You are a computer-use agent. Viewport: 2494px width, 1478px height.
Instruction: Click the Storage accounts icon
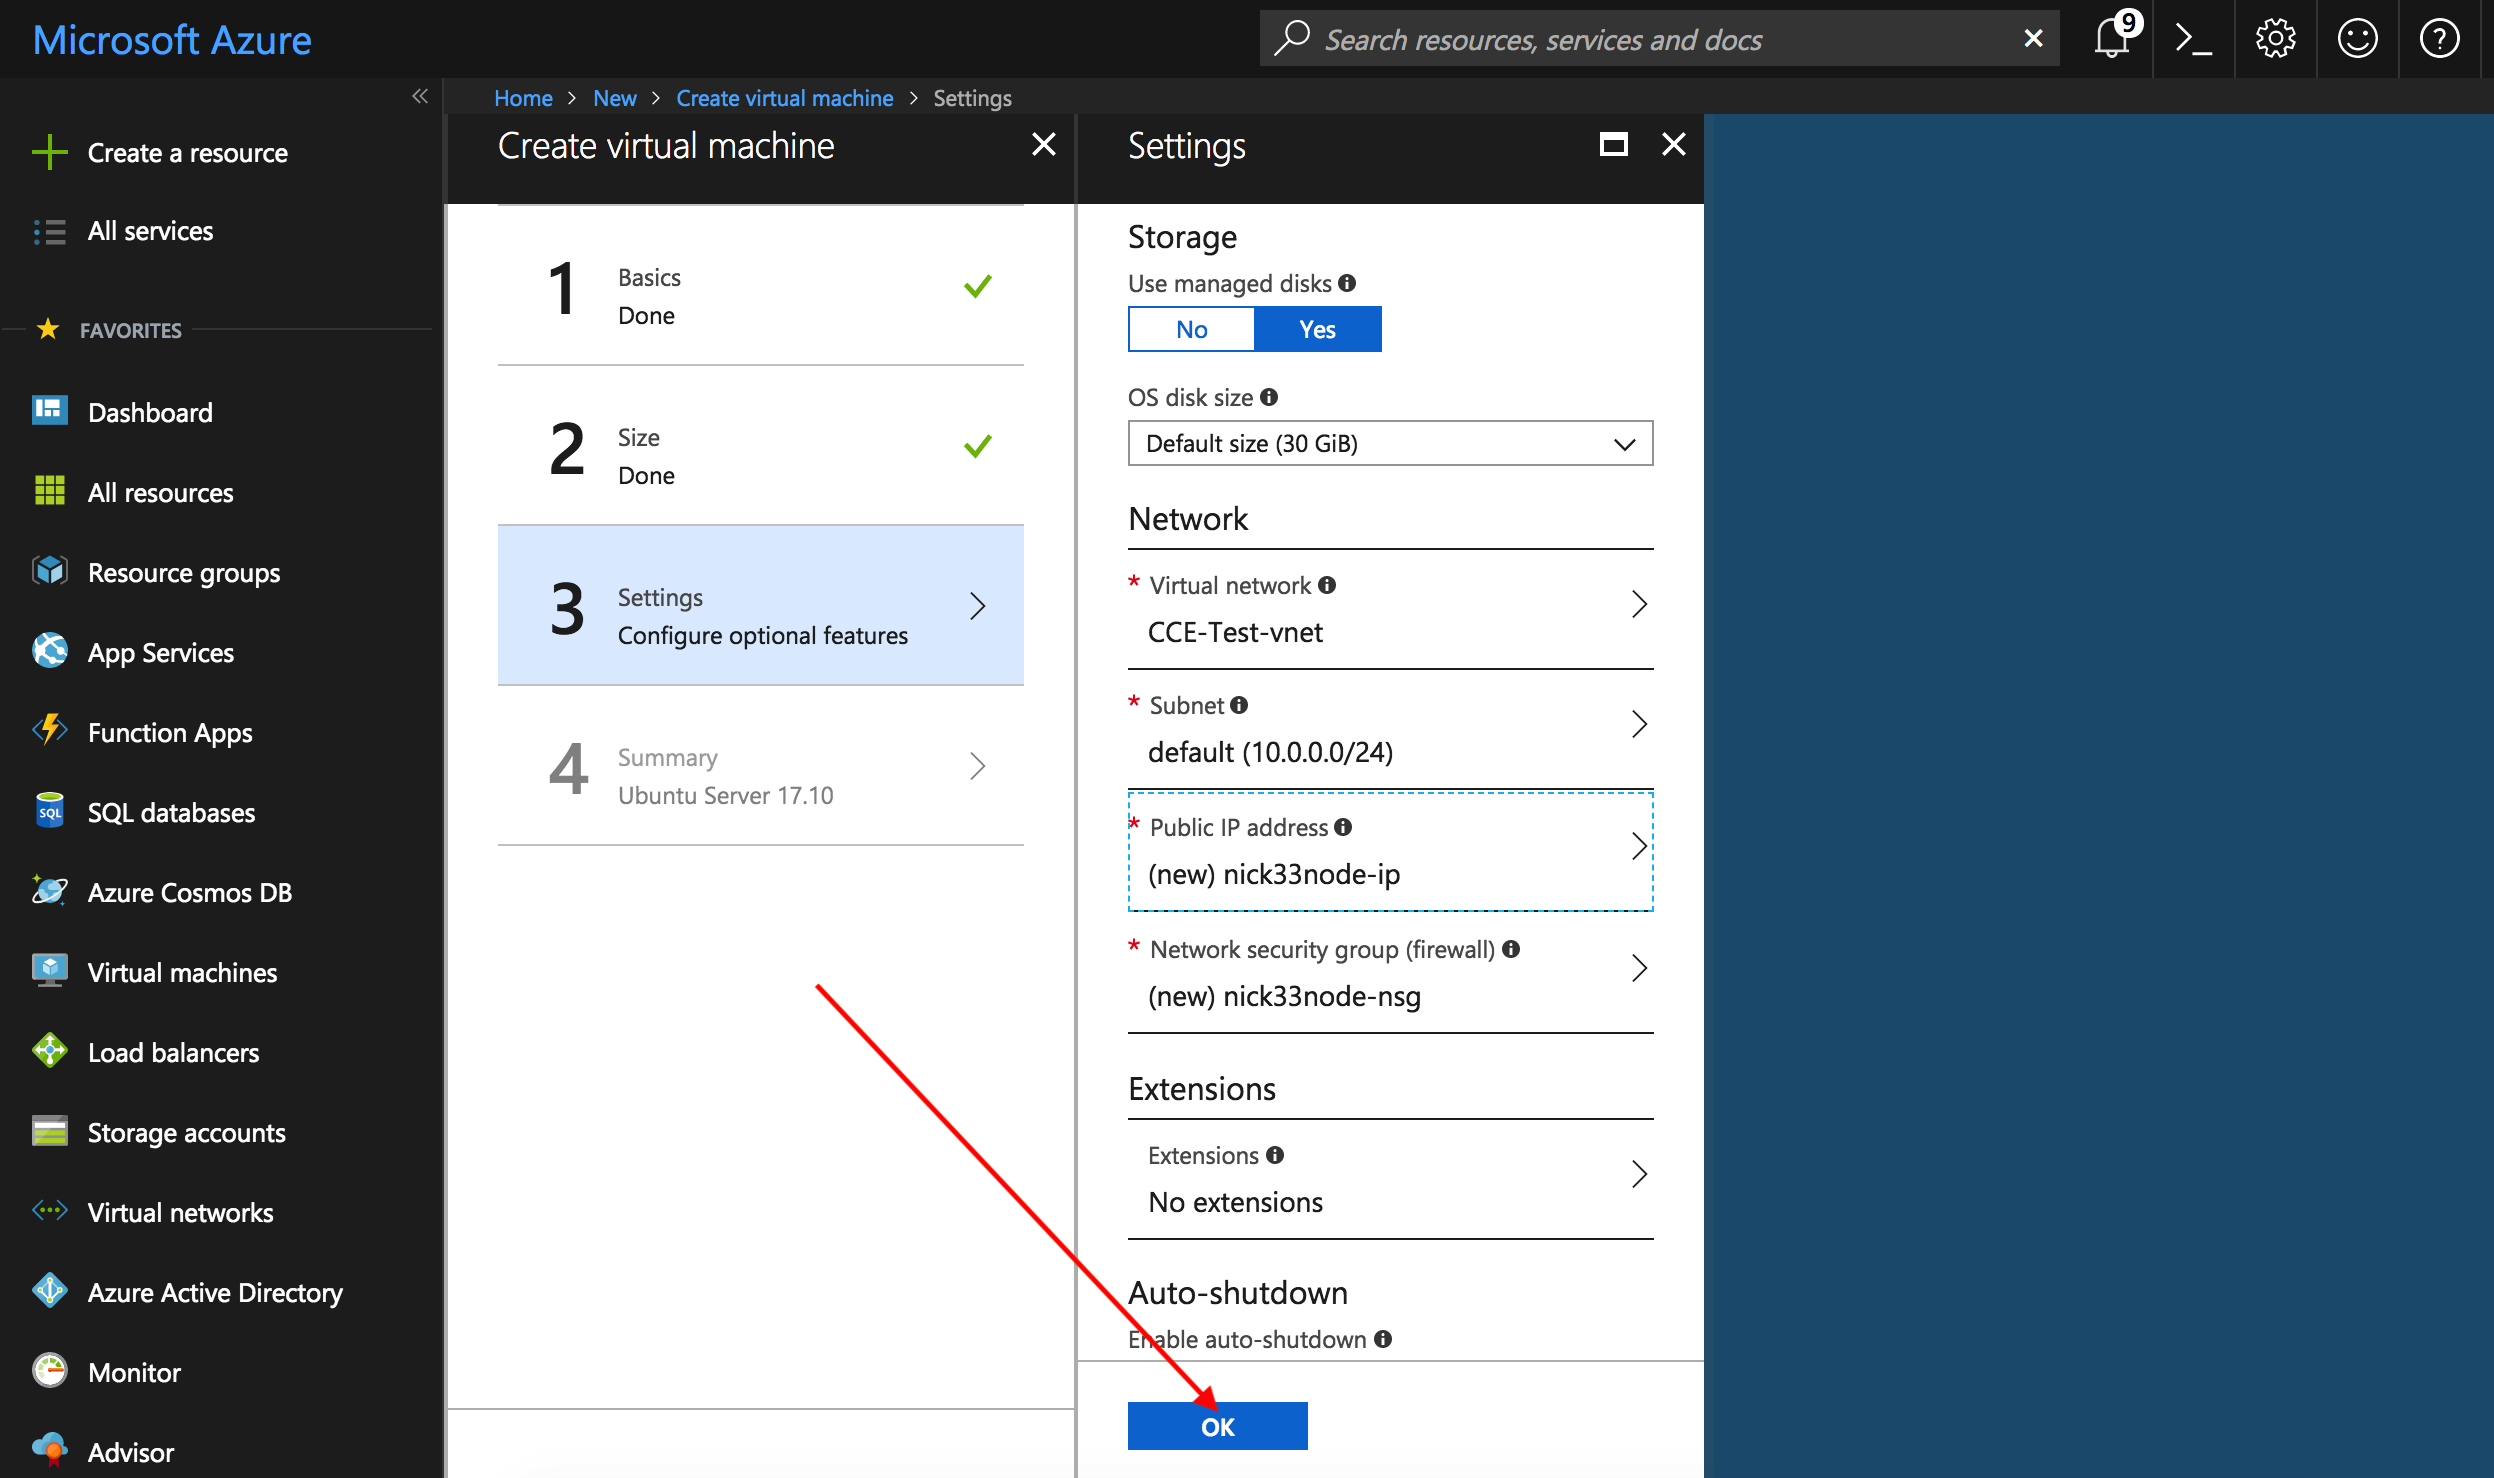point(49,1131)
